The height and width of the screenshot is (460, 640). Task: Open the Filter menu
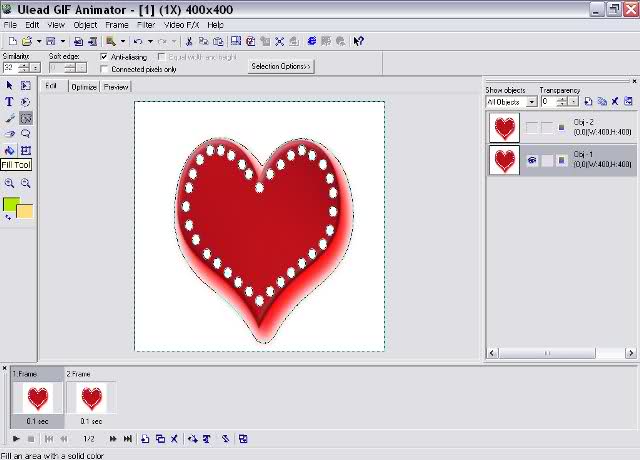pyautogui.click(x=146, y=25)
